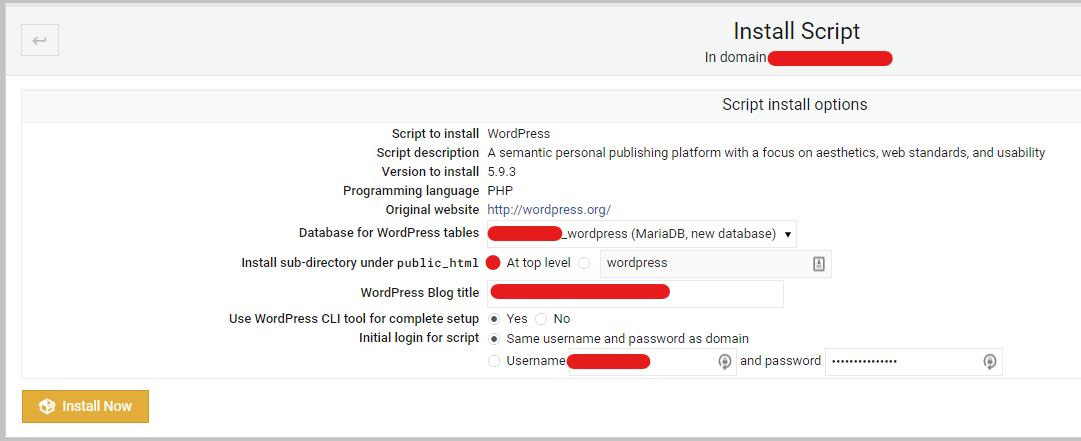Click the password manager icon in Username field
Screen dimensions: 1081x441
[x=725, y=362]
